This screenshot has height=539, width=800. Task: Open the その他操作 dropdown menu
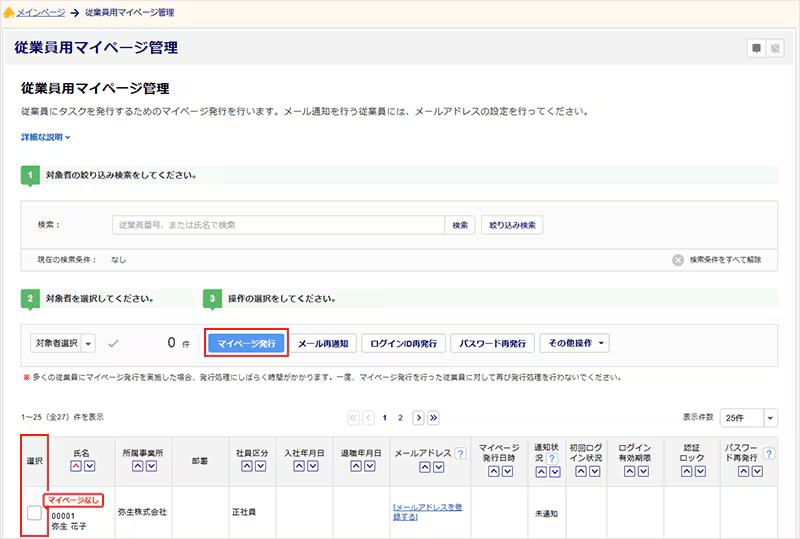(x=575, y=343)
